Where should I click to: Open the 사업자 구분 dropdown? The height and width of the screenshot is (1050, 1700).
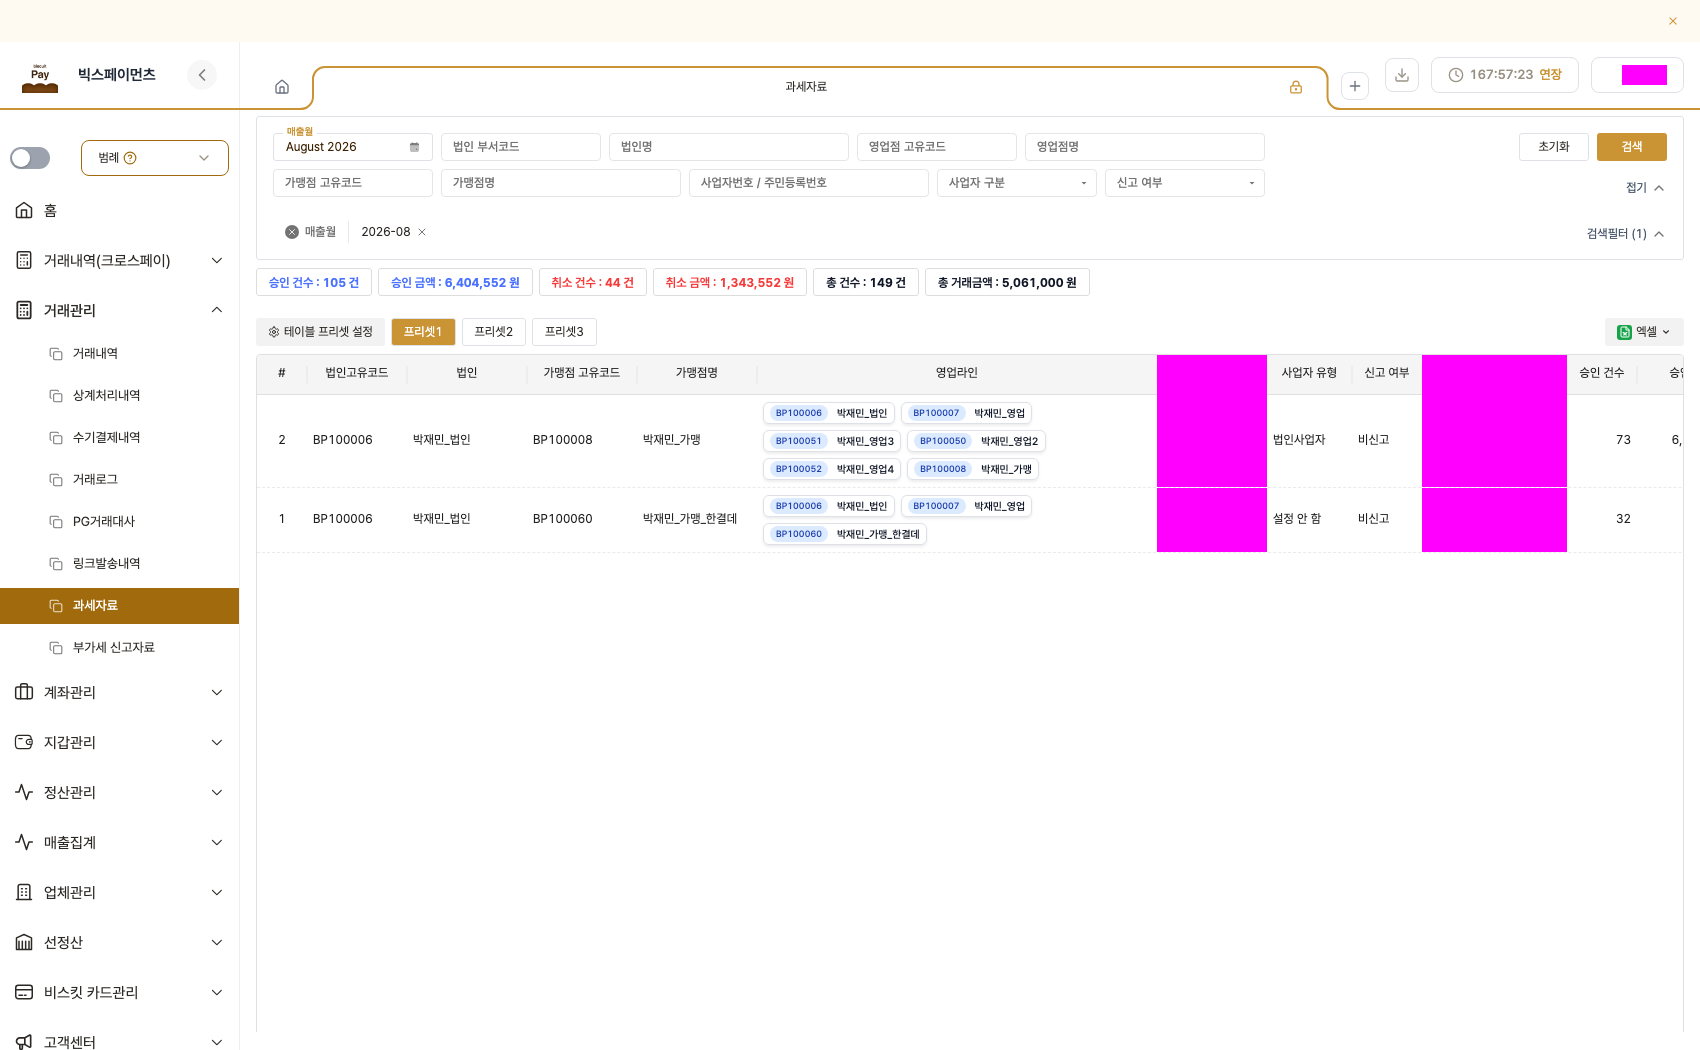[1017, 183]
